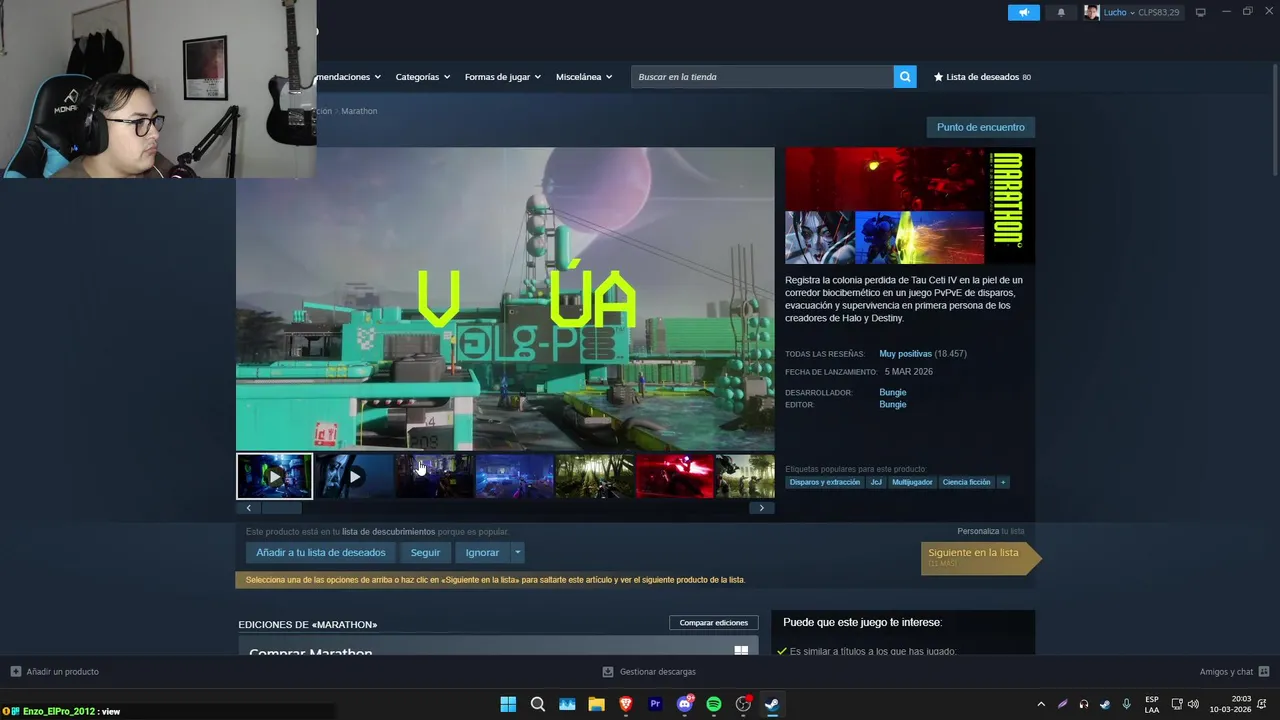Open Spotify from the taskbar
1280x720 pixels.
coord(714,704)
